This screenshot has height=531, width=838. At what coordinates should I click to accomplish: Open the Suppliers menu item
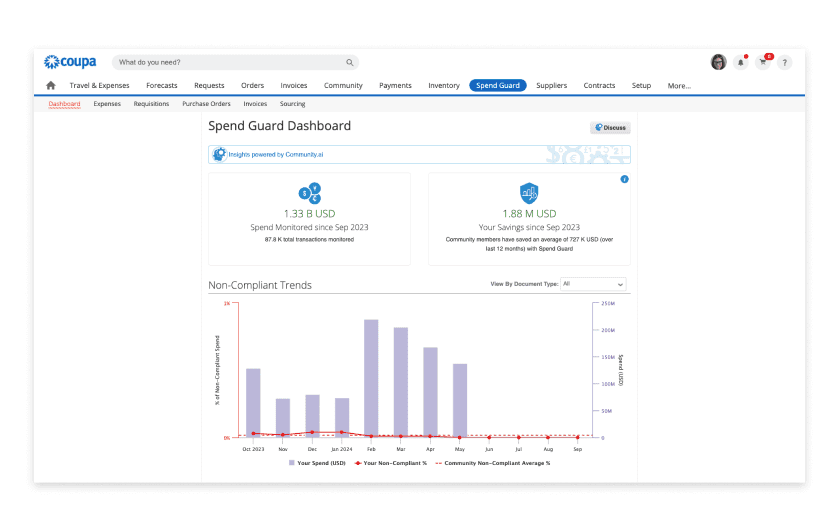[x=552, y=85]
